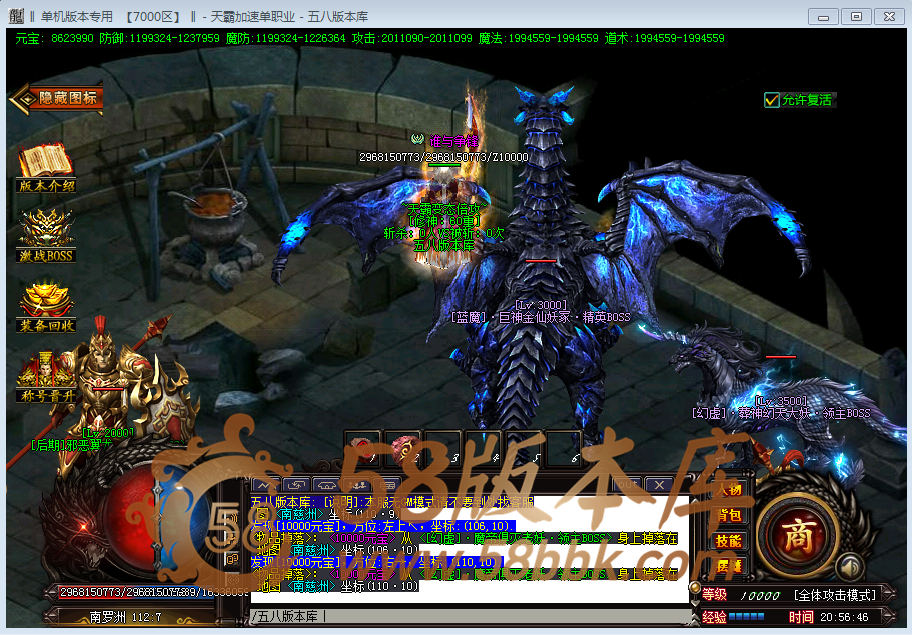Open the 背包 inventory panel
The width and height of the screenshot is (912, 635).
[x=729, y=515]
